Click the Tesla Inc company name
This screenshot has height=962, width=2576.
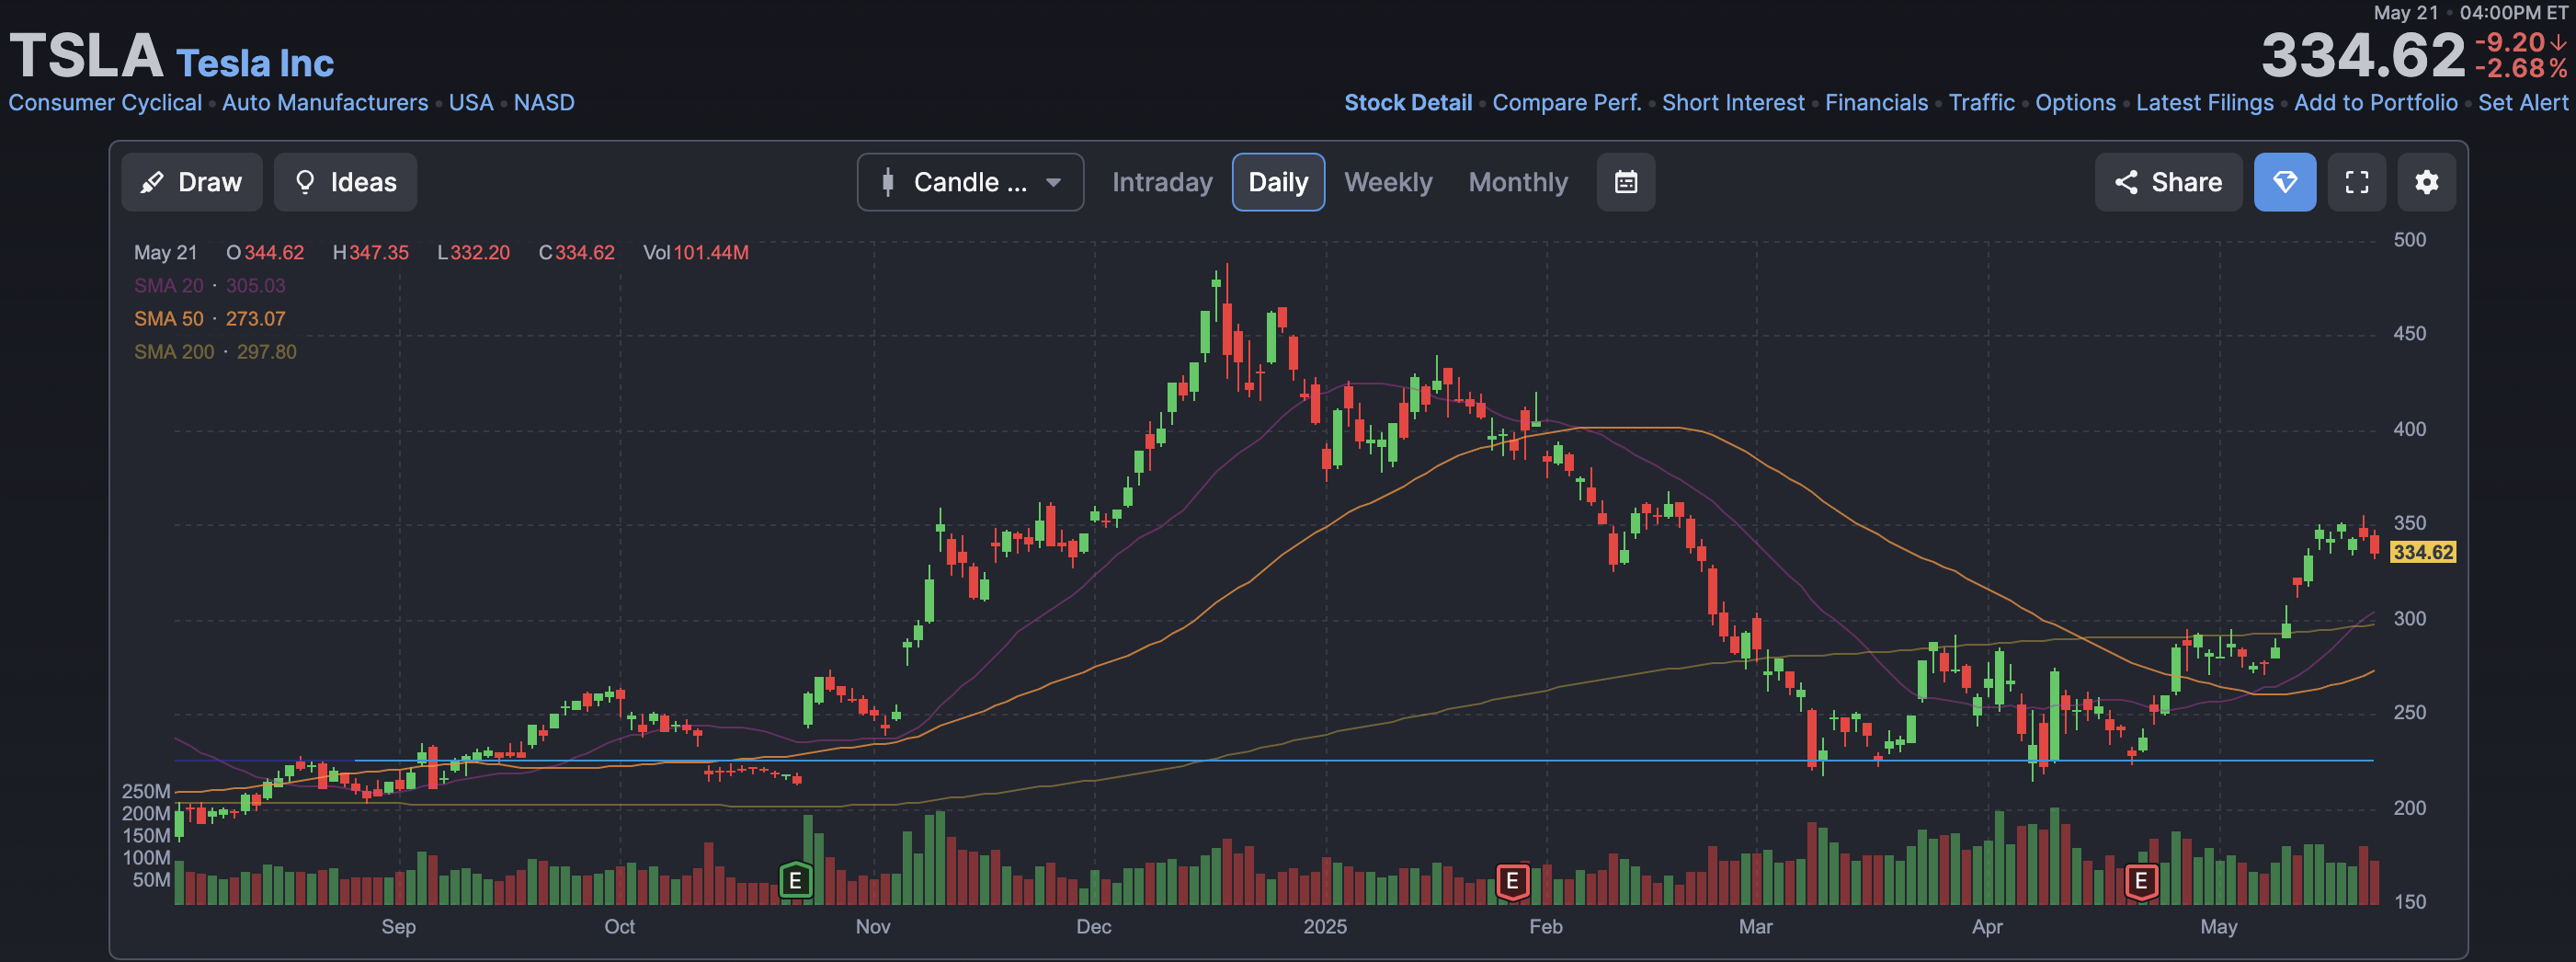[x=255, y=63]
